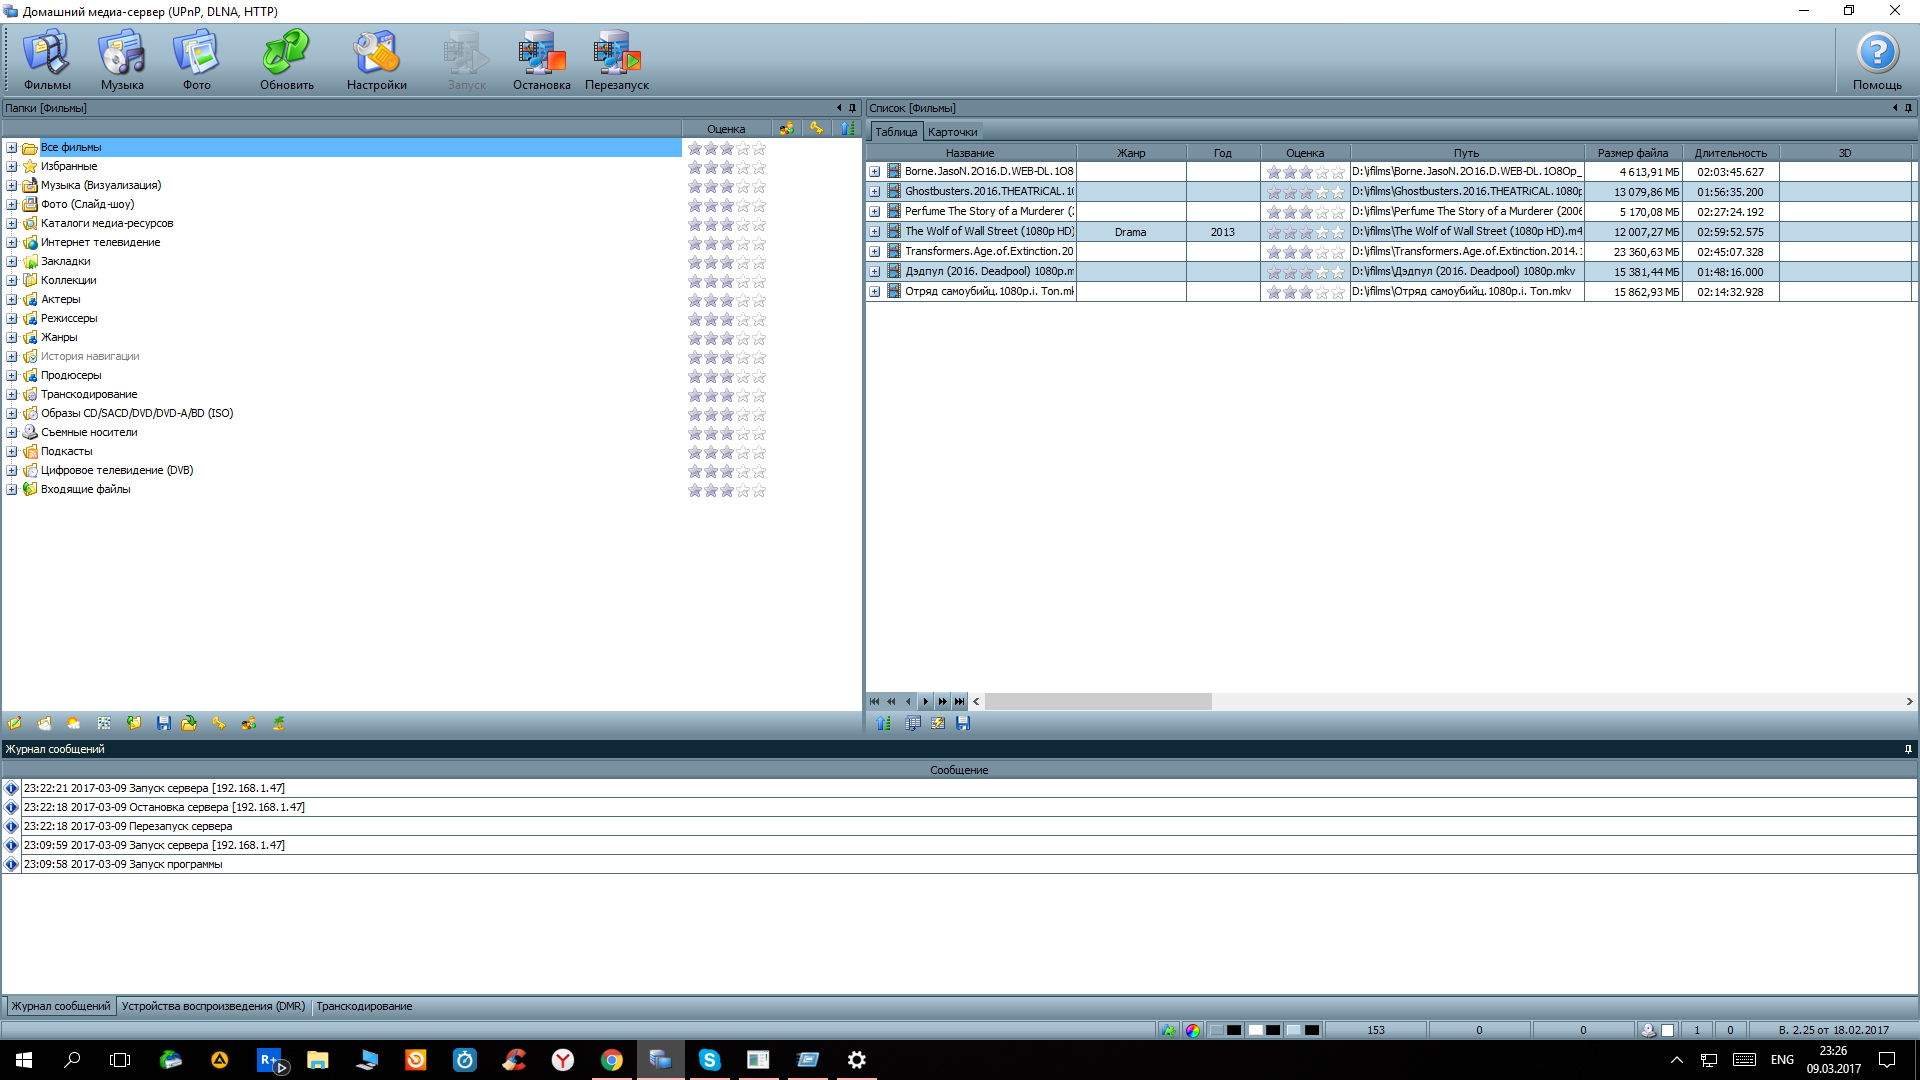Sort list by the Длительность column header
The width and height of the screenshot is (1920, 1080).
tap(1730, 153)
